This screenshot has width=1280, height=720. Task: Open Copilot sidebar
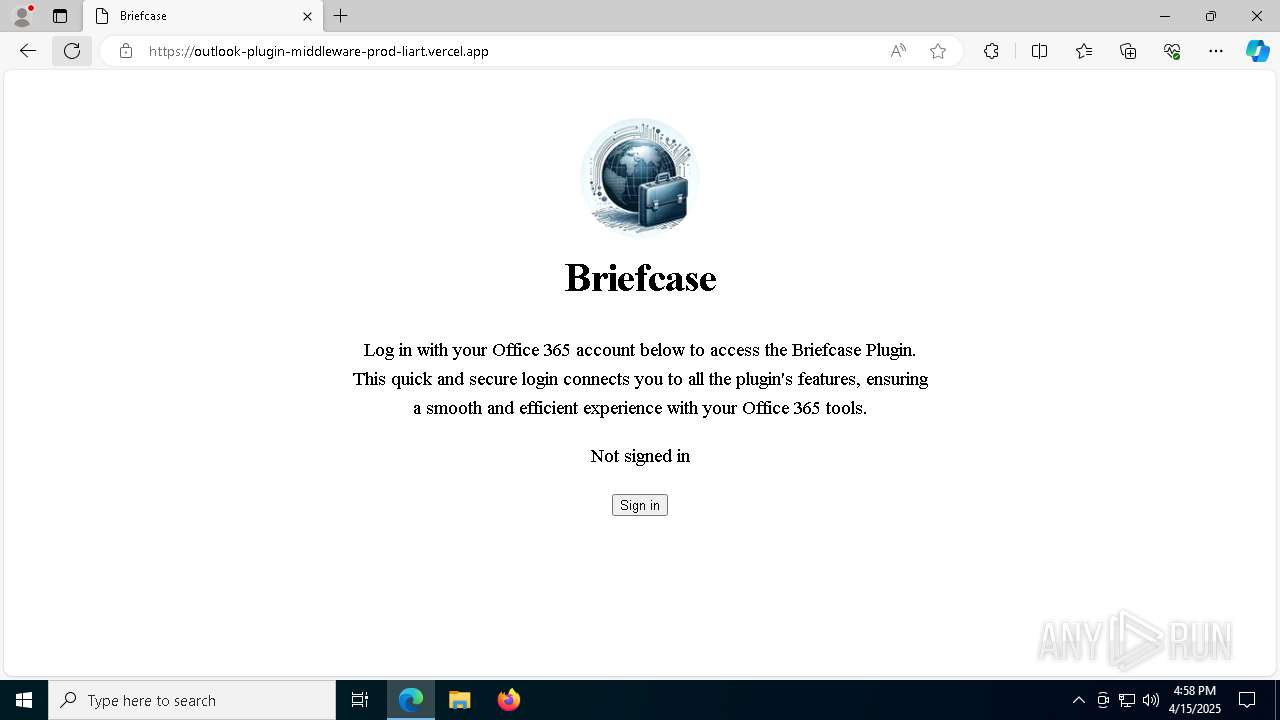(1257, 51)
